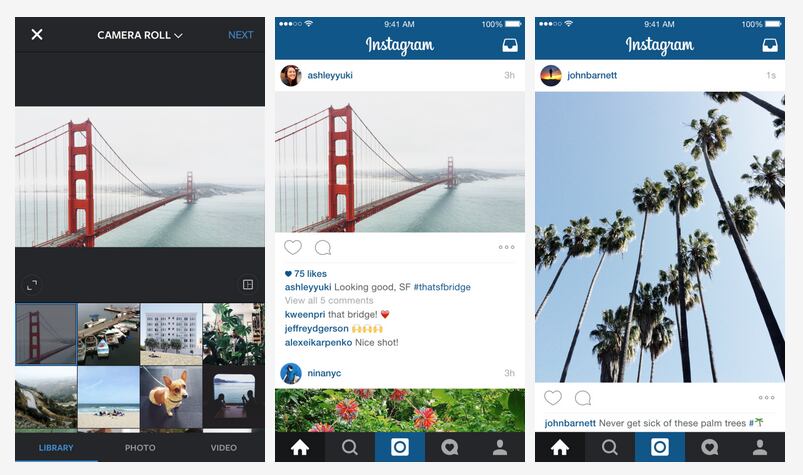Screen dimensions: 803x475
Task: Open the inbox tray icon on ashleyyuki's feed screen
Action: tap(510, 45)
